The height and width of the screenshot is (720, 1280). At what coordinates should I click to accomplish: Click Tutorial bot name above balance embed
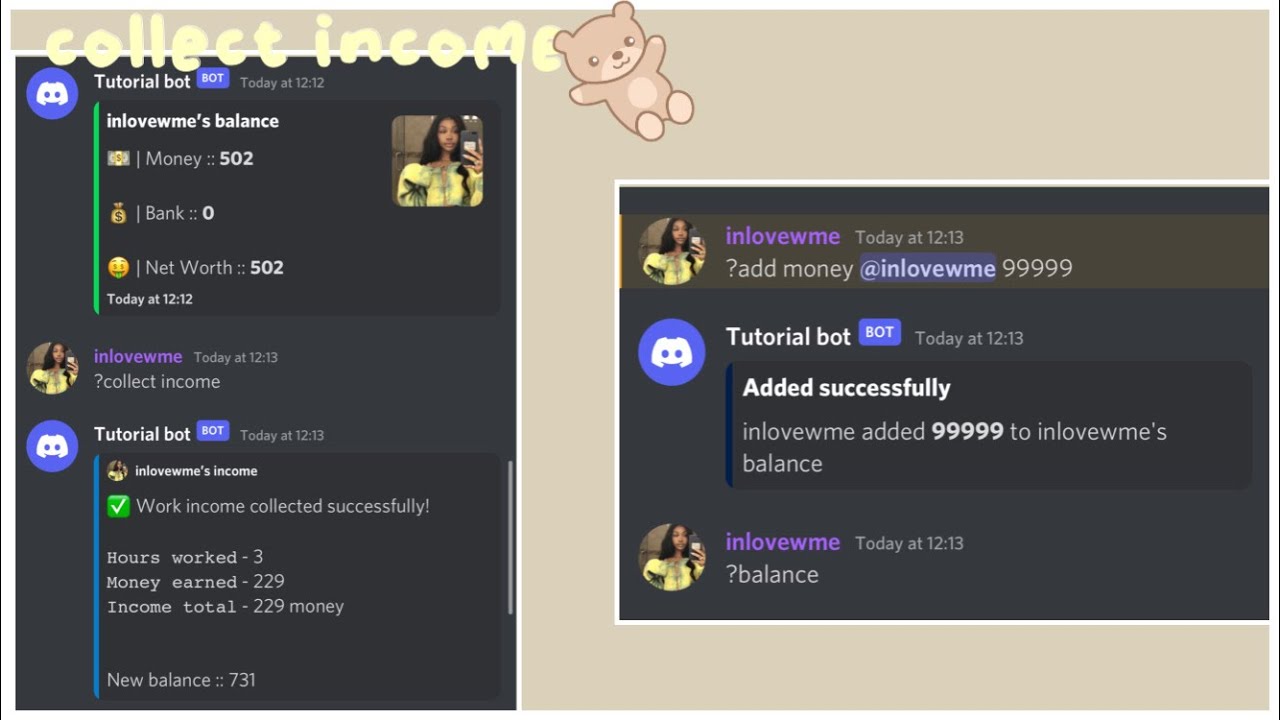(142, 81)
